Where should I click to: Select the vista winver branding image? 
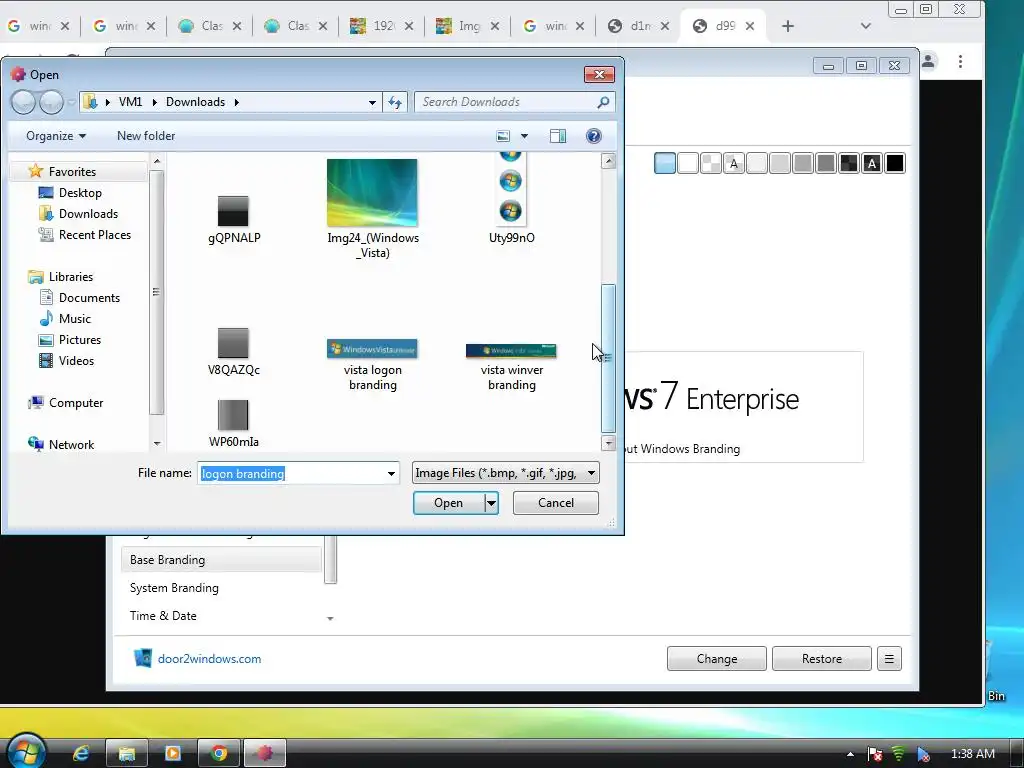[x=511, y=367]
